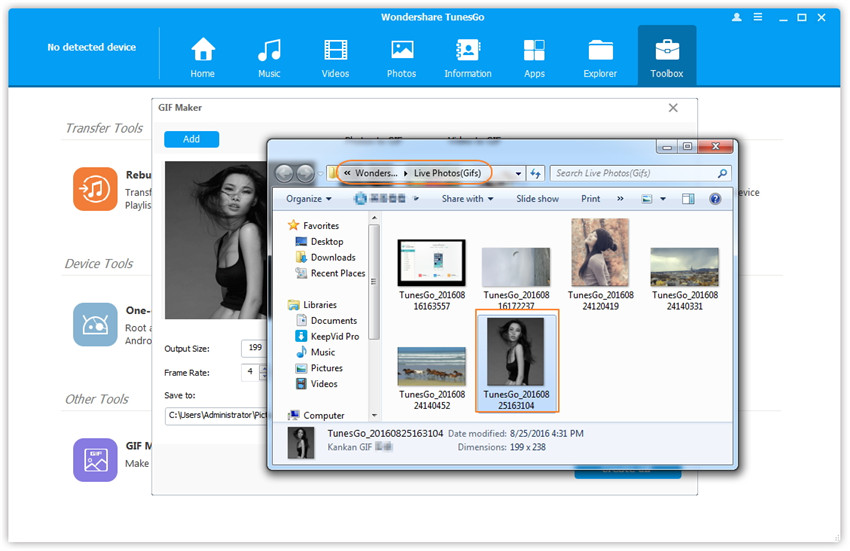Click the Add button in GIF Maker
The image size is (850, 551).
click(x=191, y=139)
